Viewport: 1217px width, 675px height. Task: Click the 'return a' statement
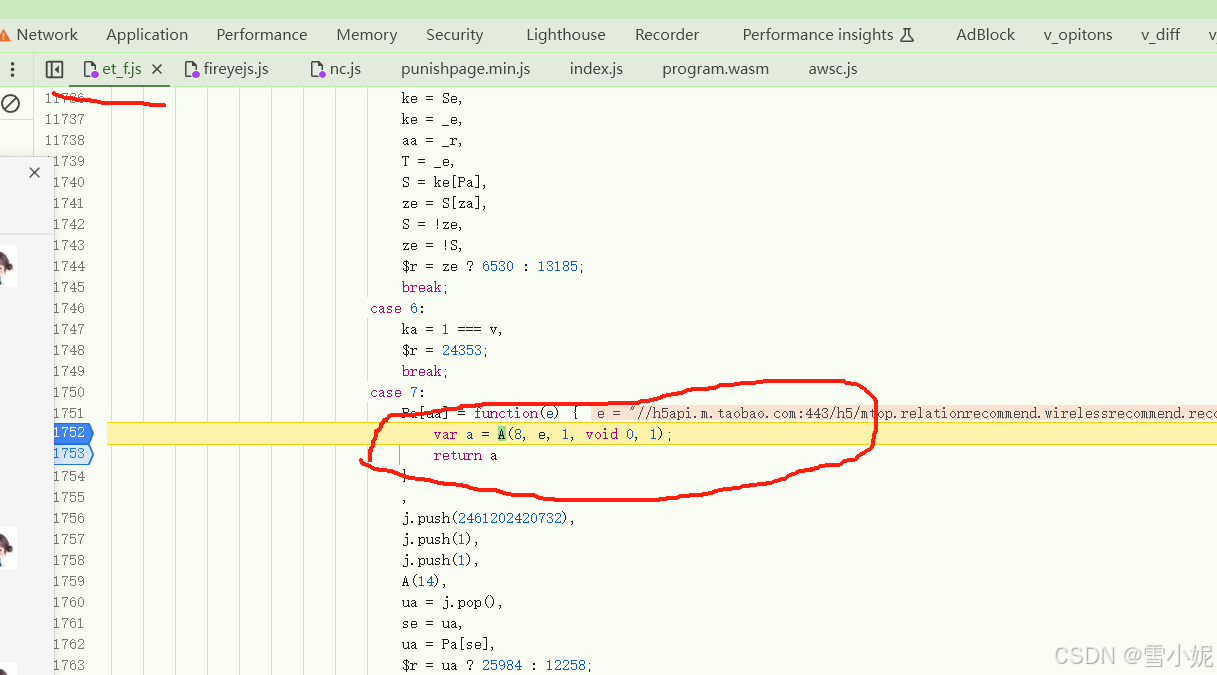tap(465, 455)
